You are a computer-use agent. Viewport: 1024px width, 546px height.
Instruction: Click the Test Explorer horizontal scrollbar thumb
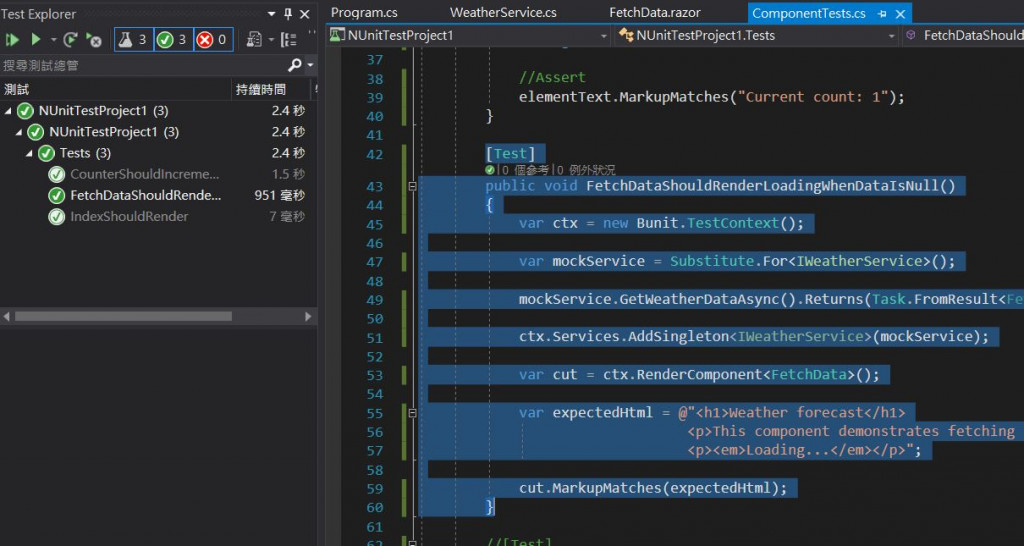click(x=123, y=316)
